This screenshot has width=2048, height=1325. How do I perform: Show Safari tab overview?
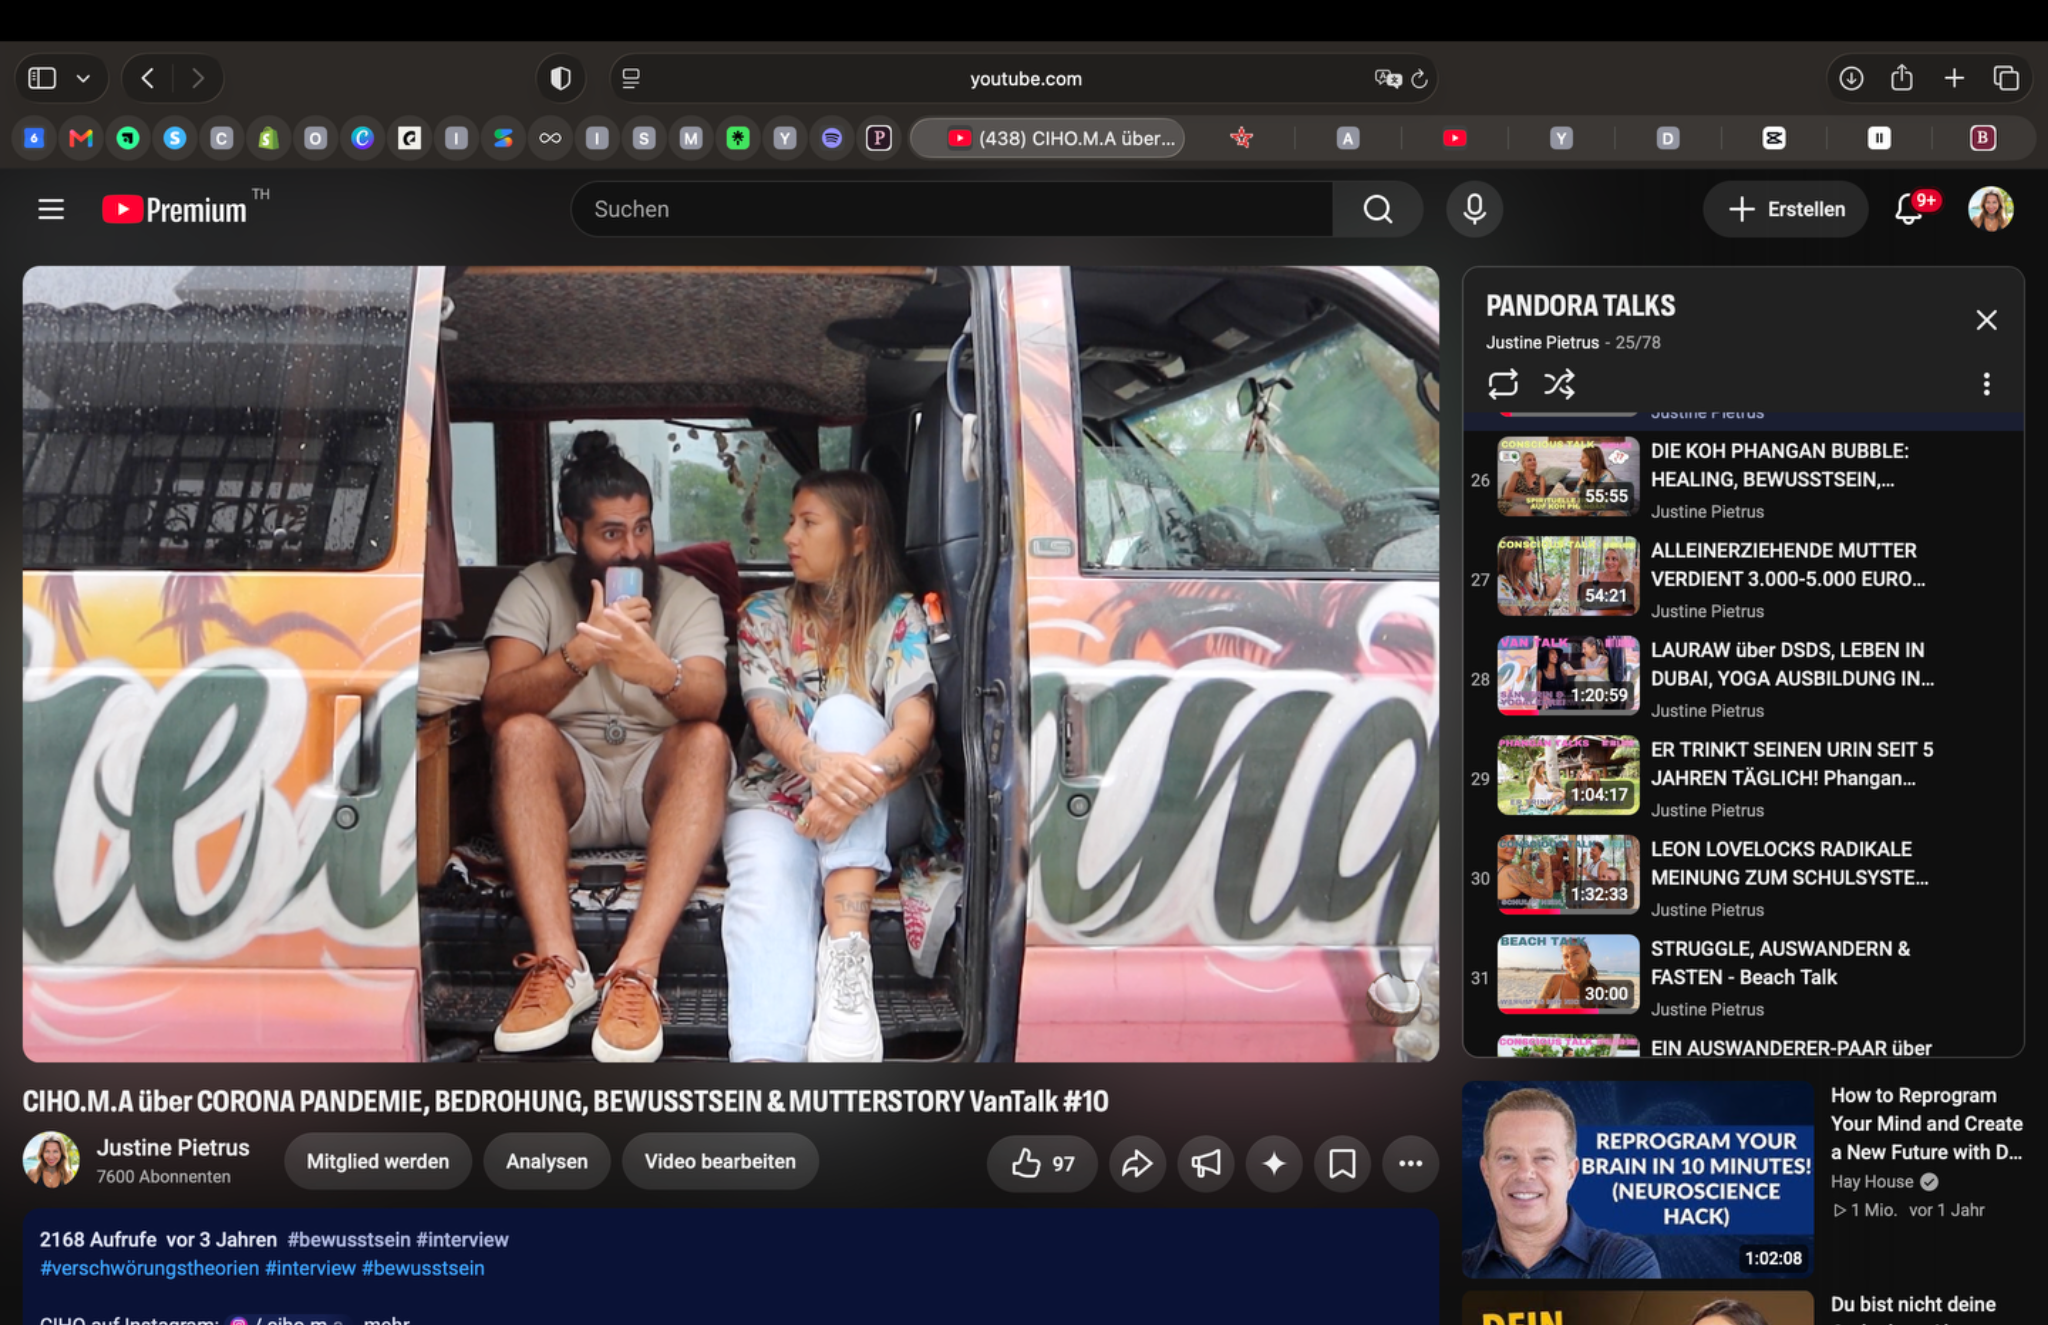[2006, 78]
